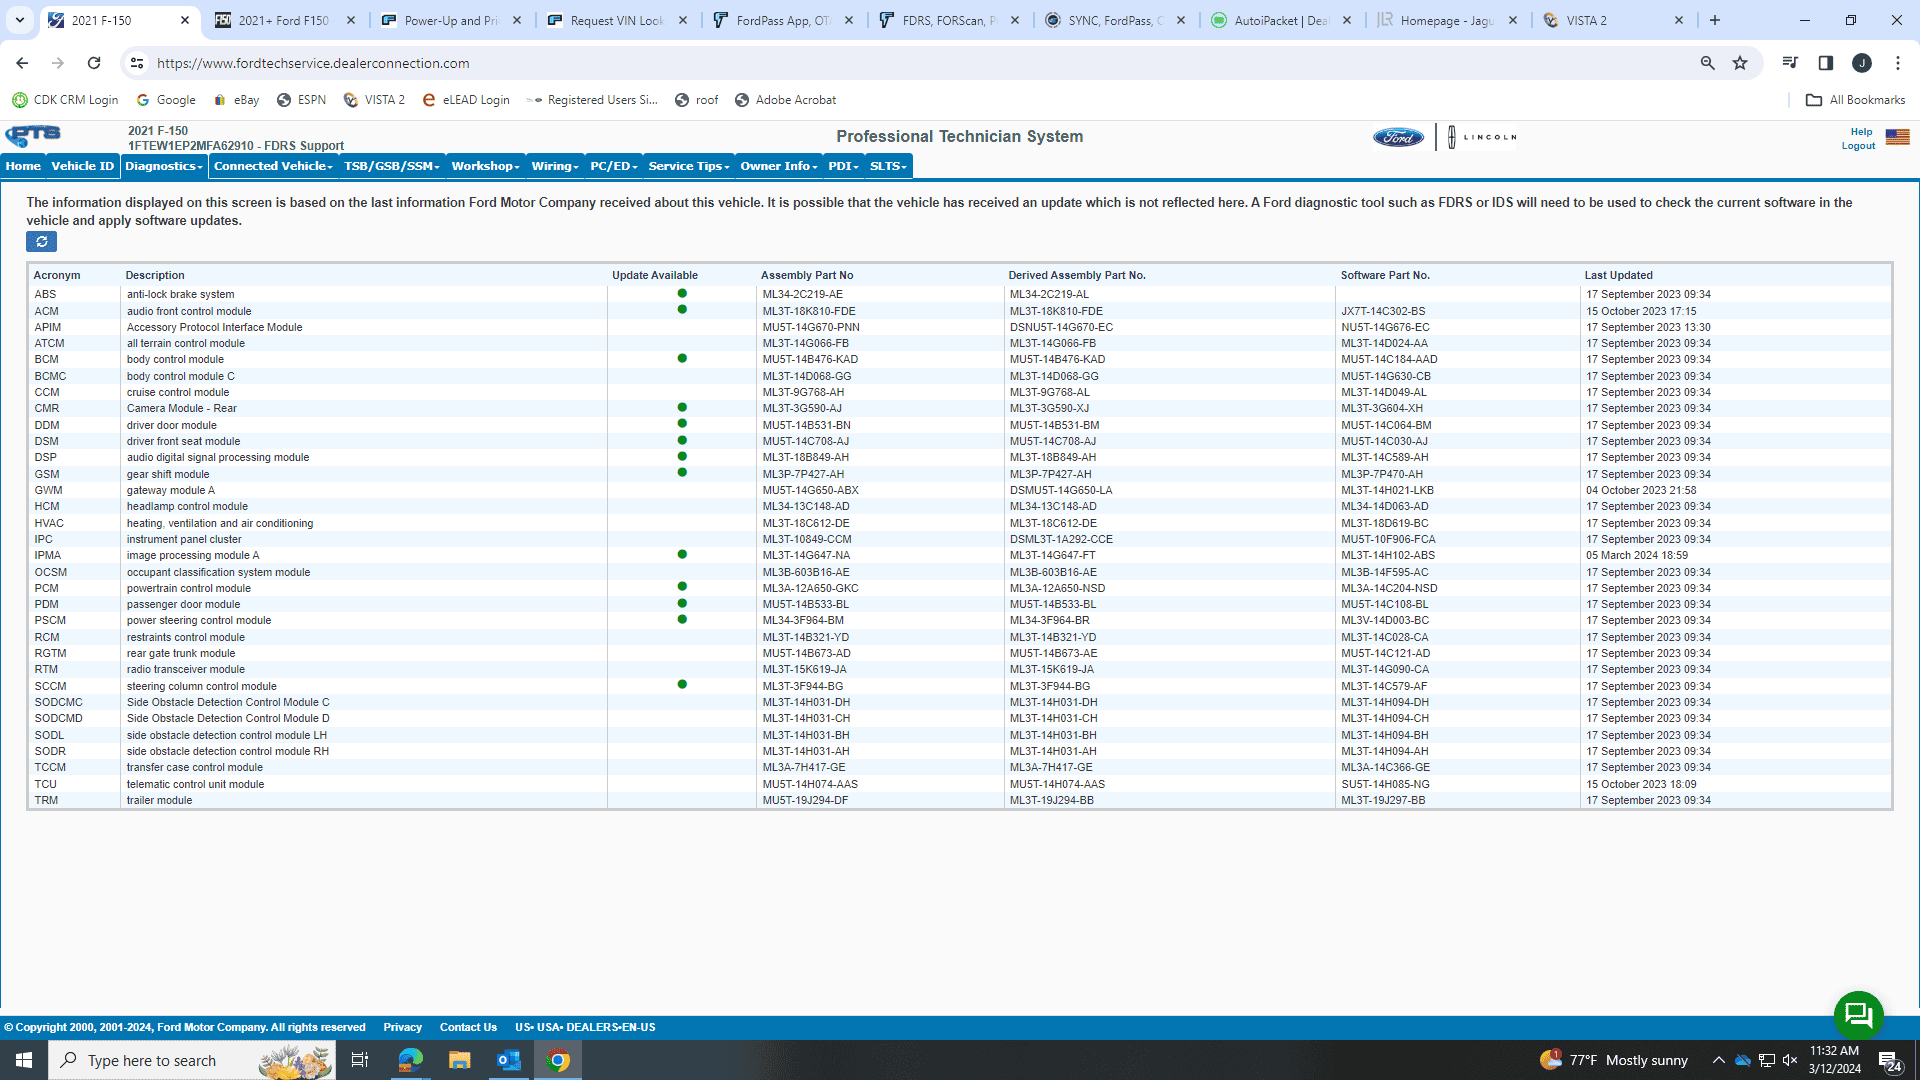Expand the Wiring dropdown
The width and height of the screenshot is (1920, 1080).
(x=554, y=166)
